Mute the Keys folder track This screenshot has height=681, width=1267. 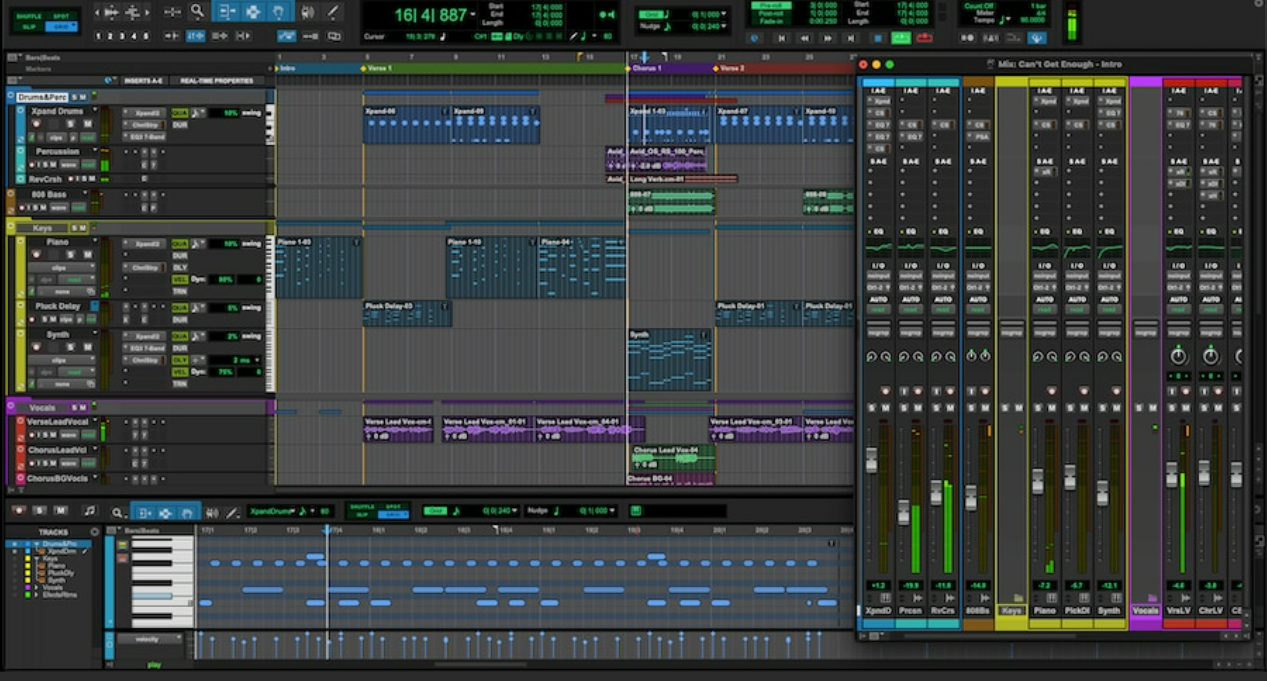[x=83, y=228]
